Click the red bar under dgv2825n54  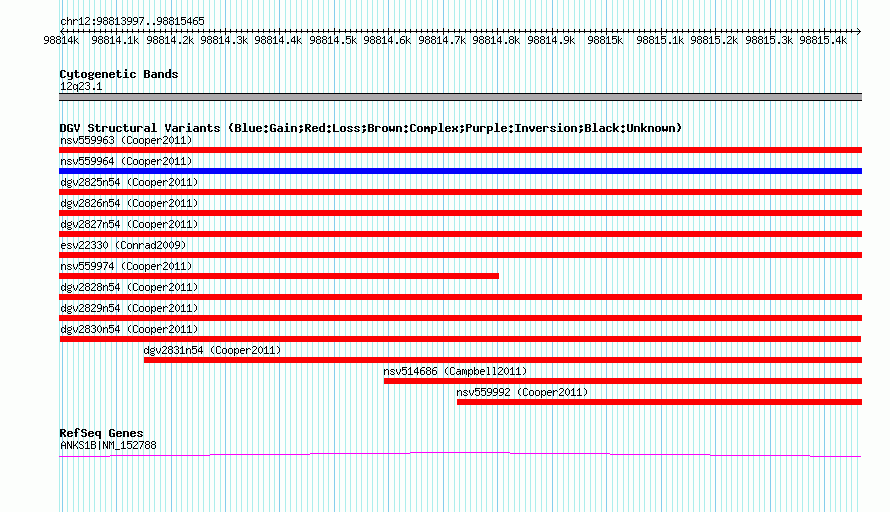pyautogui.click(x=460, y=192)
